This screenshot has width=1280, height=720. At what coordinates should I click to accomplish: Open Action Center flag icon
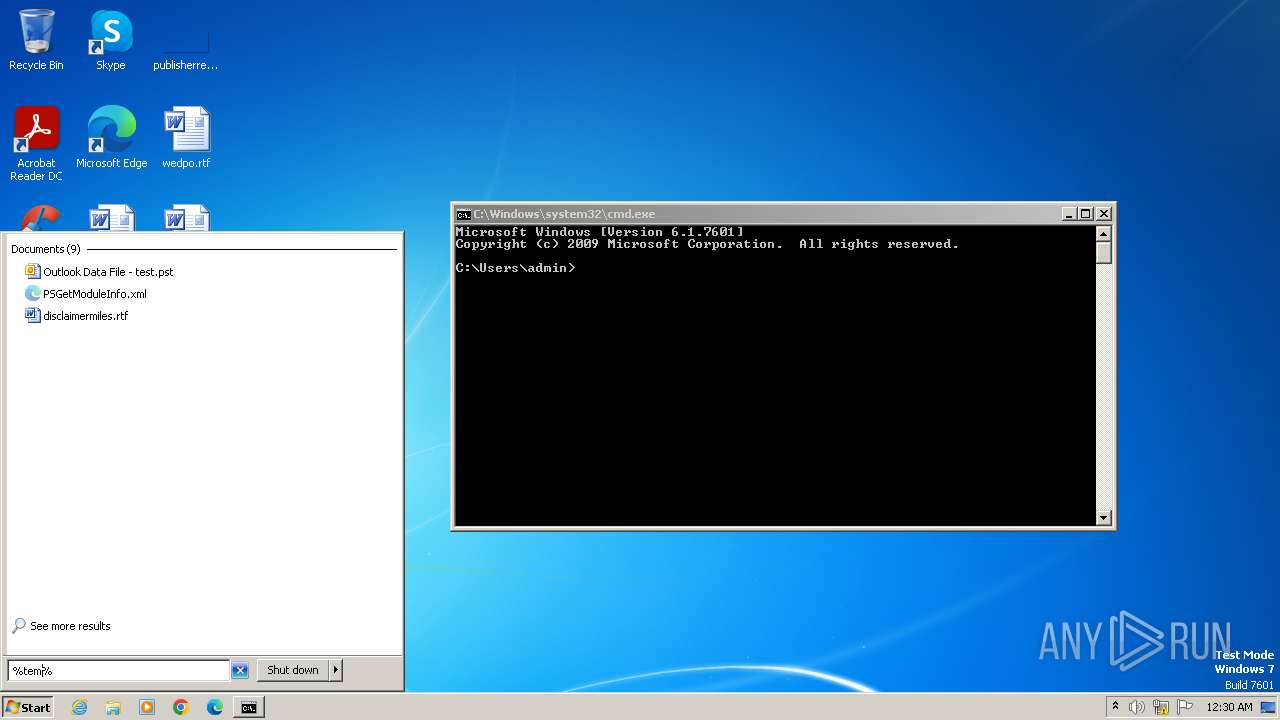pyautogui.click(x=1185, y=707)
